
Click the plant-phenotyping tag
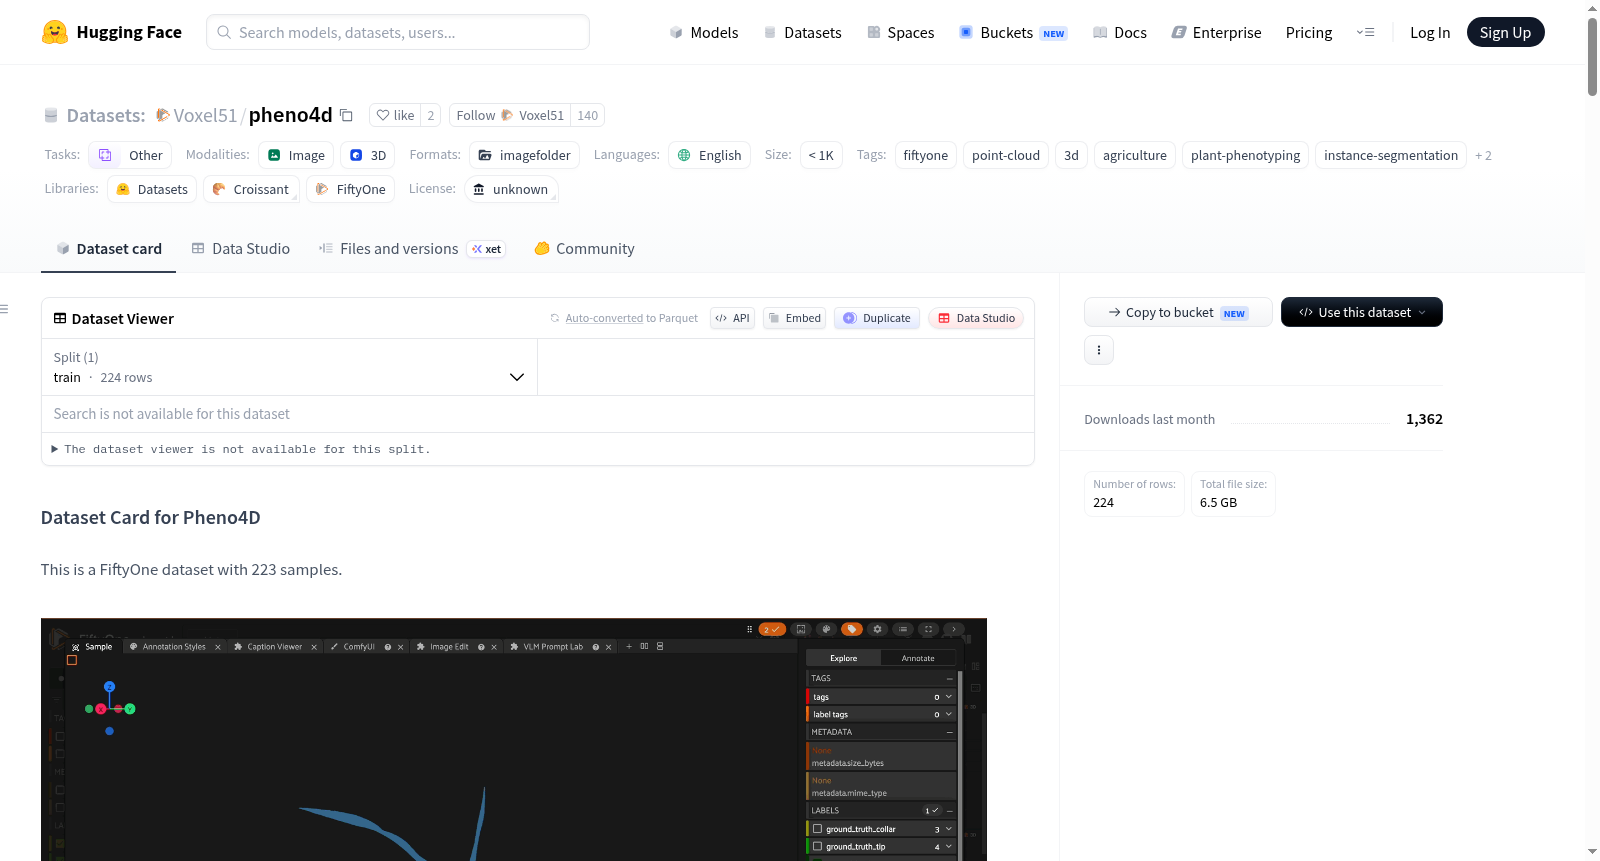point(1245,155)
